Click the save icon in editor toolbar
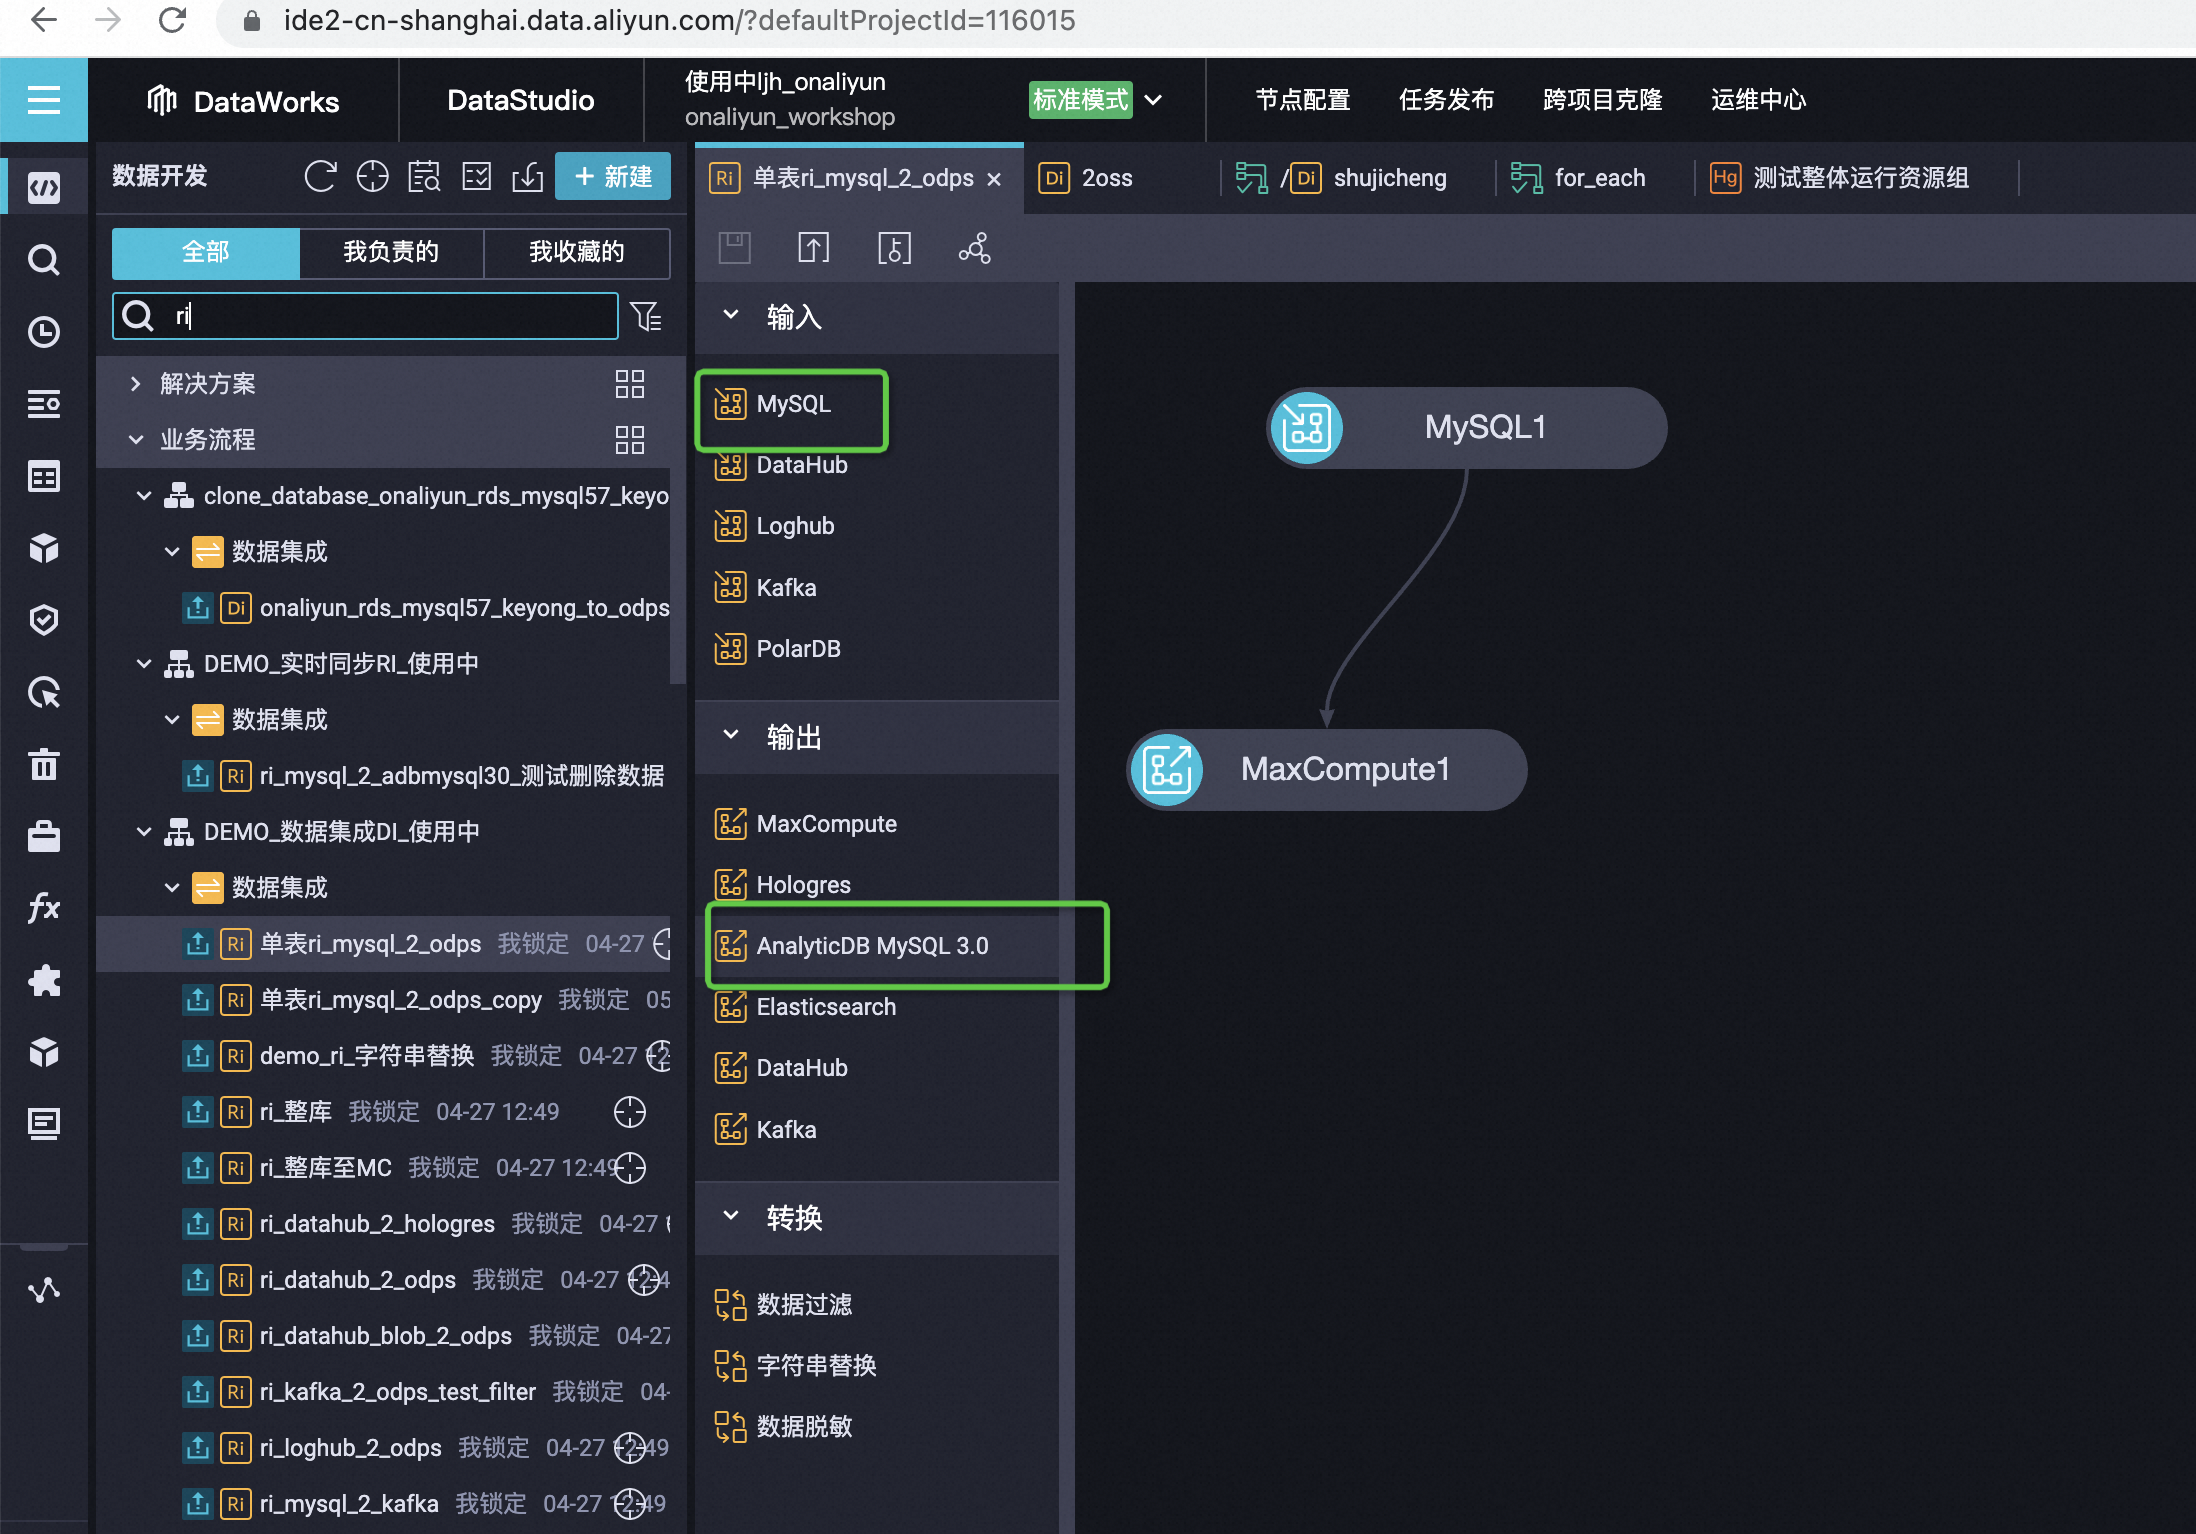Screen dimensions: 2196x1534 pyautogui.click(x=734, y=248)
